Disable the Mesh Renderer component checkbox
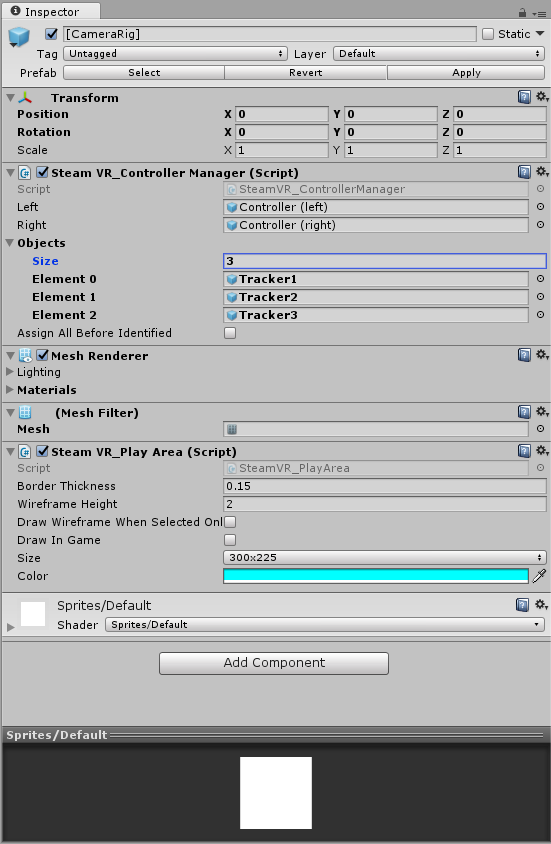 pos(43,355)
